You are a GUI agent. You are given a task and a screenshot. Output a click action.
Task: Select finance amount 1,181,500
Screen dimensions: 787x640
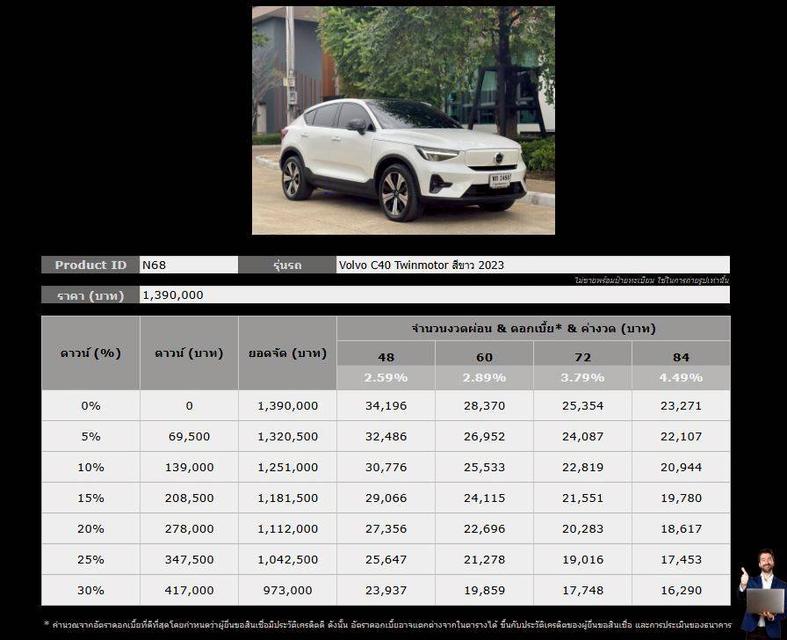[287, 498]
